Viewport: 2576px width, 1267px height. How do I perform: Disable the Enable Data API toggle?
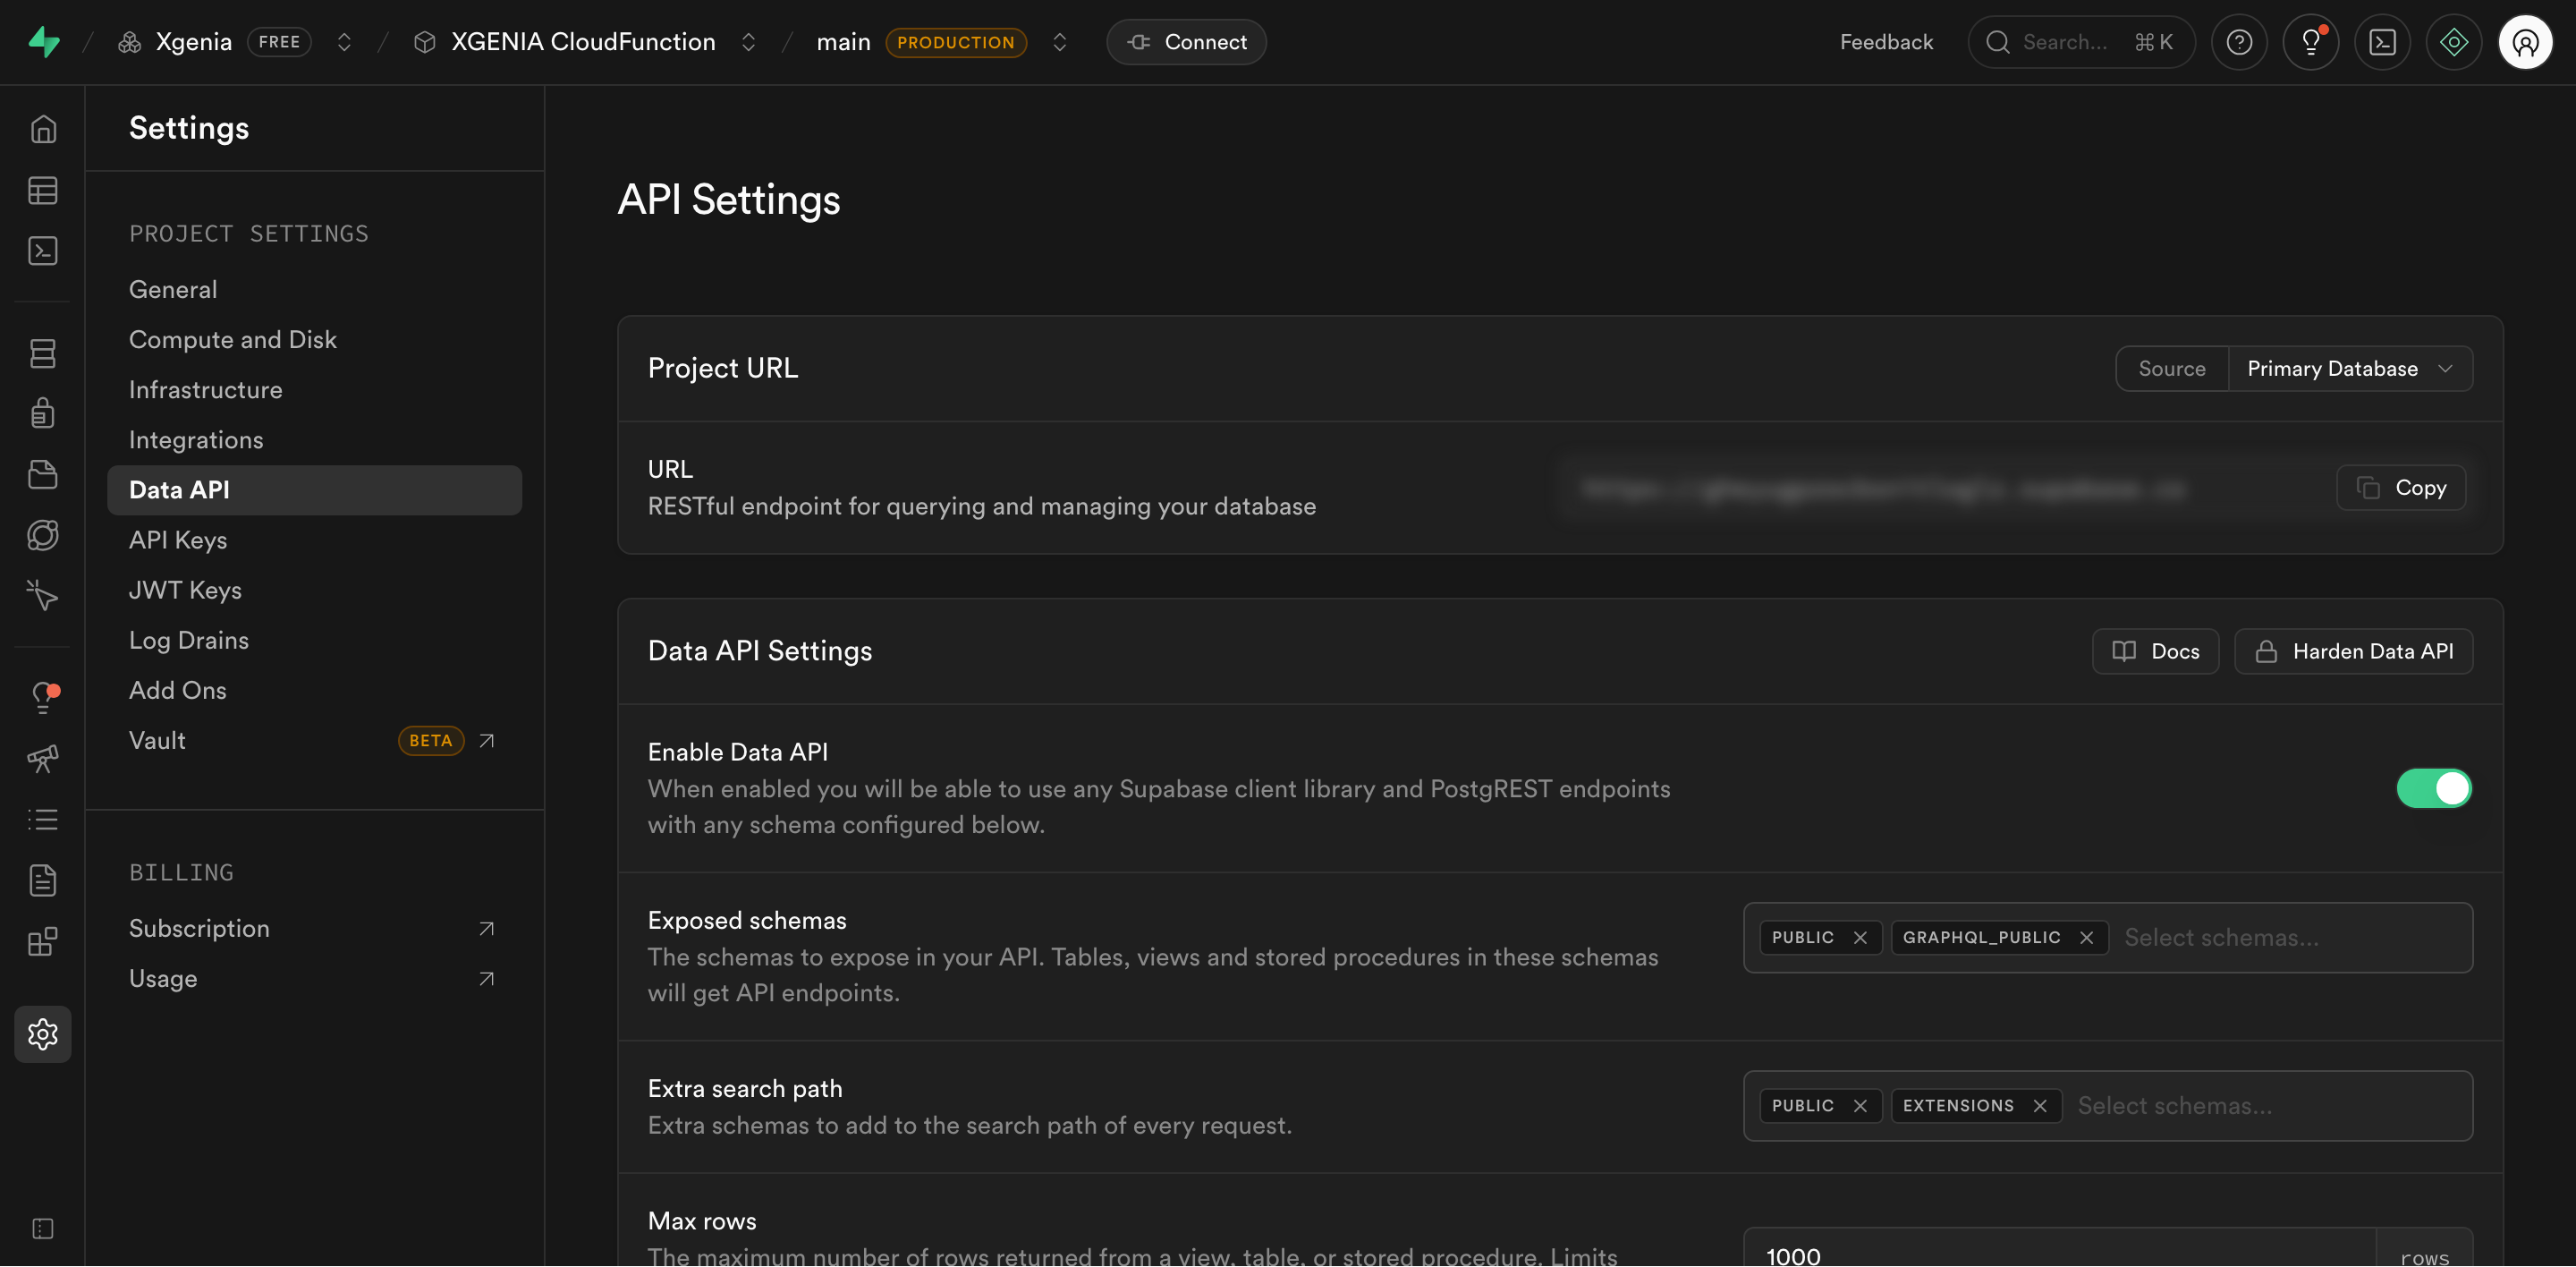pyautogui.click(x=2434, y=788)
